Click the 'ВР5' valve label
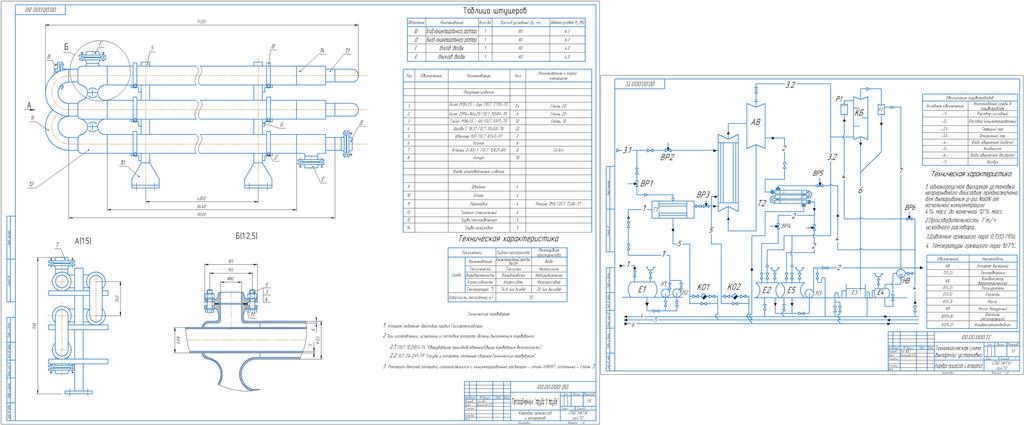Viewport: 1024px width, 425px height. 819,173
